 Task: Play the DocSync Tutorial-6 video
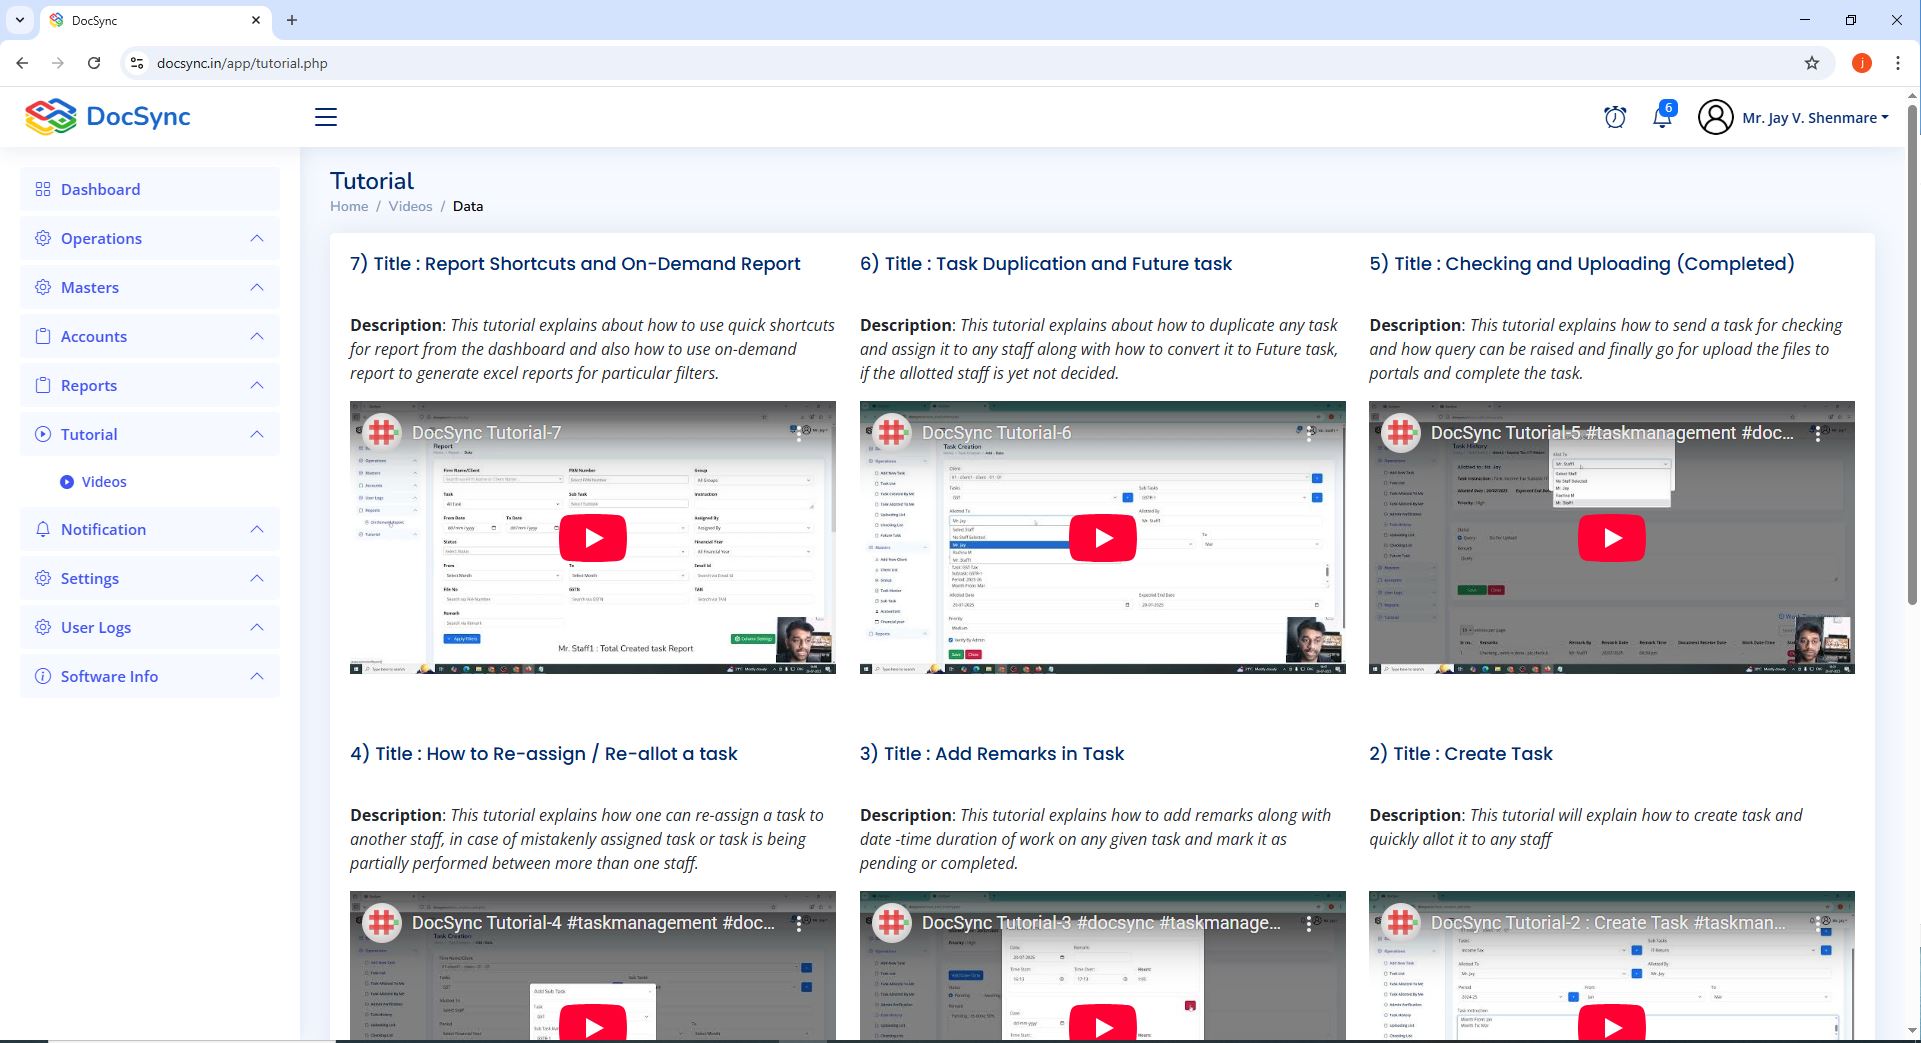pyautogui.click(x=1102, y=538)
